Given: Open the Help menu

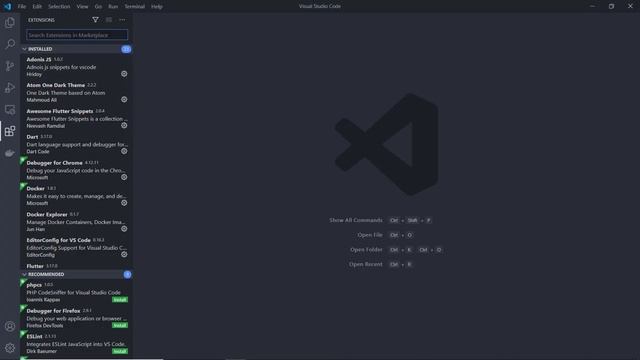Looking at the screenshot, I should (x=157, y=7).
